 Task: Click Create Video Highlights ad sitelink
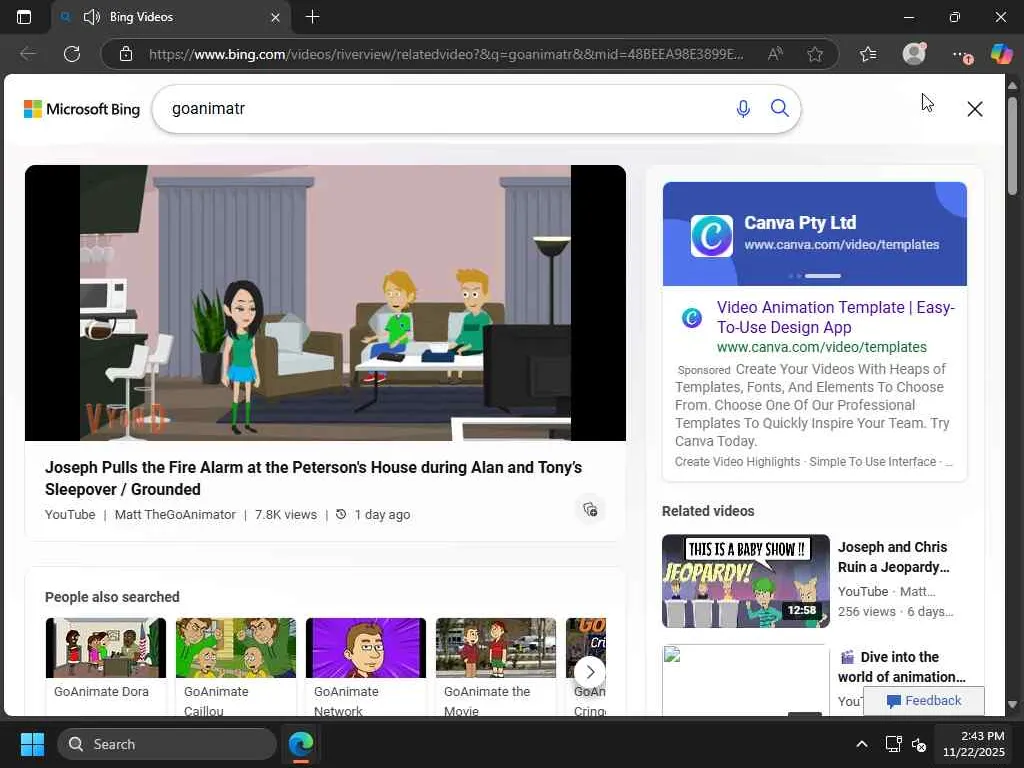(737, 462)
